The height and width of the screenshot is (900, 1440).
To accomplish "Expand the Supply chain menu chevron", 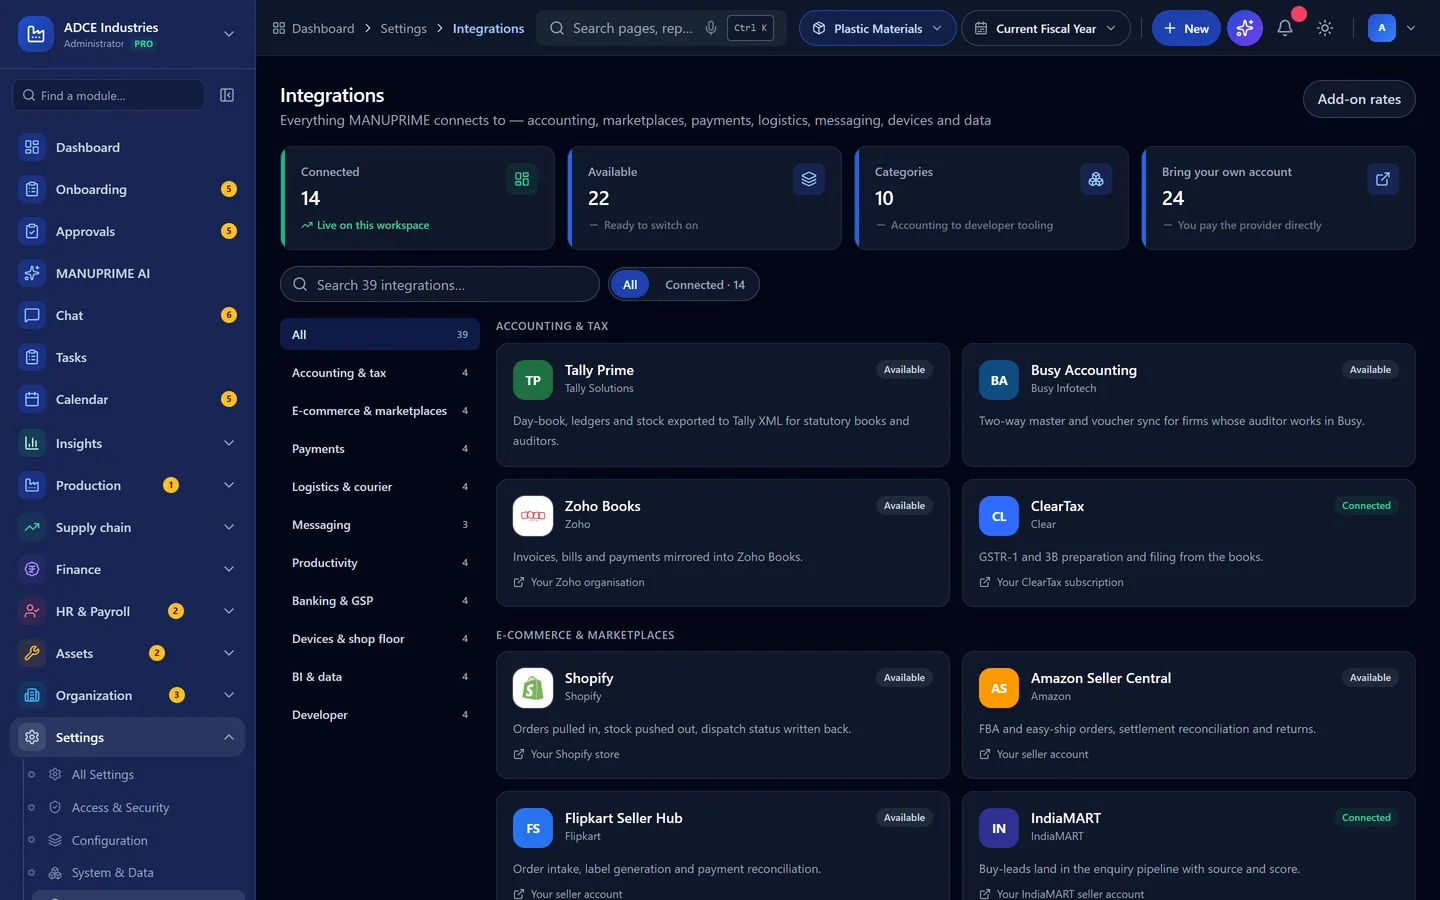I will click(x=229, y=527).
